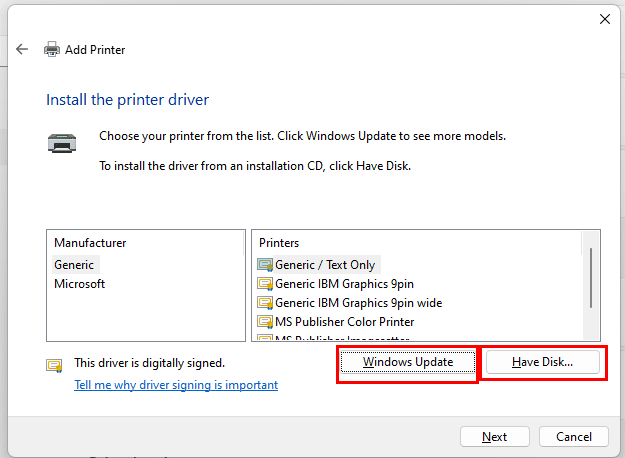Image resolution: width=625 pixels, height=458 pixels.
Task: Click the printer icon beside the Add Printer title
Action: (x=52, y=49)
